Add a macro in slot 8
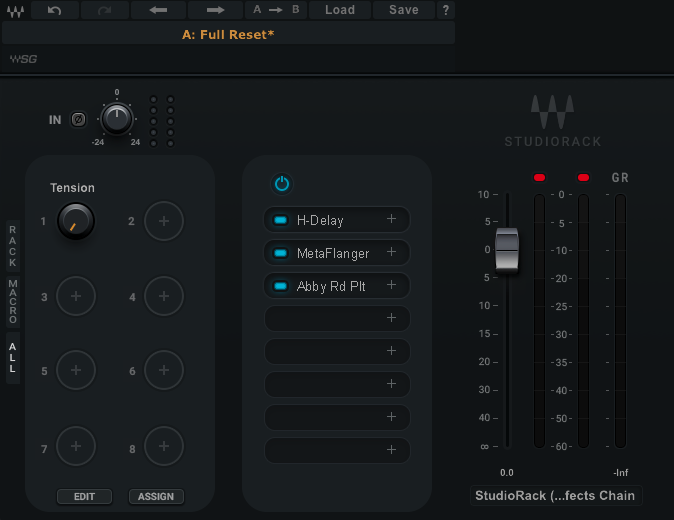674x520 pixels. [164, 446]
